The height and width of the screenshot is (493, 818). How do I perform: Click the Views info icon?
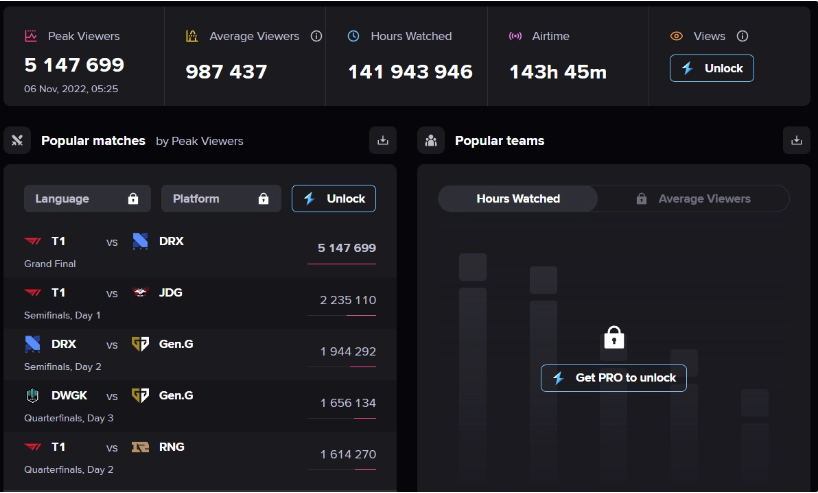pyautogui.click(x=742, y=36)
